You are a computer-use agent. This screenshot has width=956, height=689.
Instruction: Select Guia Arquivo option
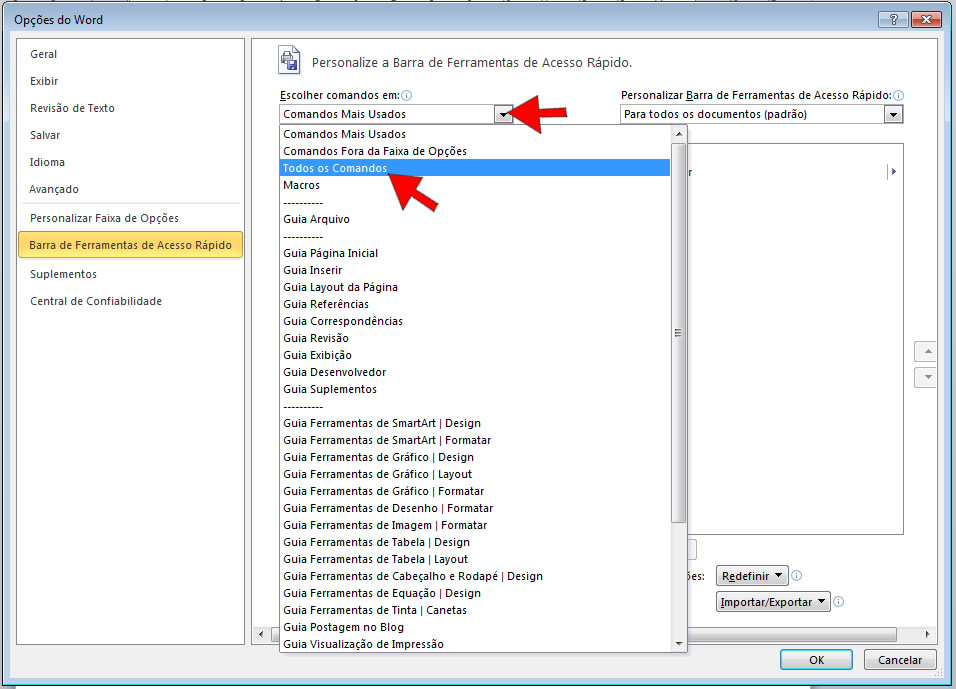475,219
